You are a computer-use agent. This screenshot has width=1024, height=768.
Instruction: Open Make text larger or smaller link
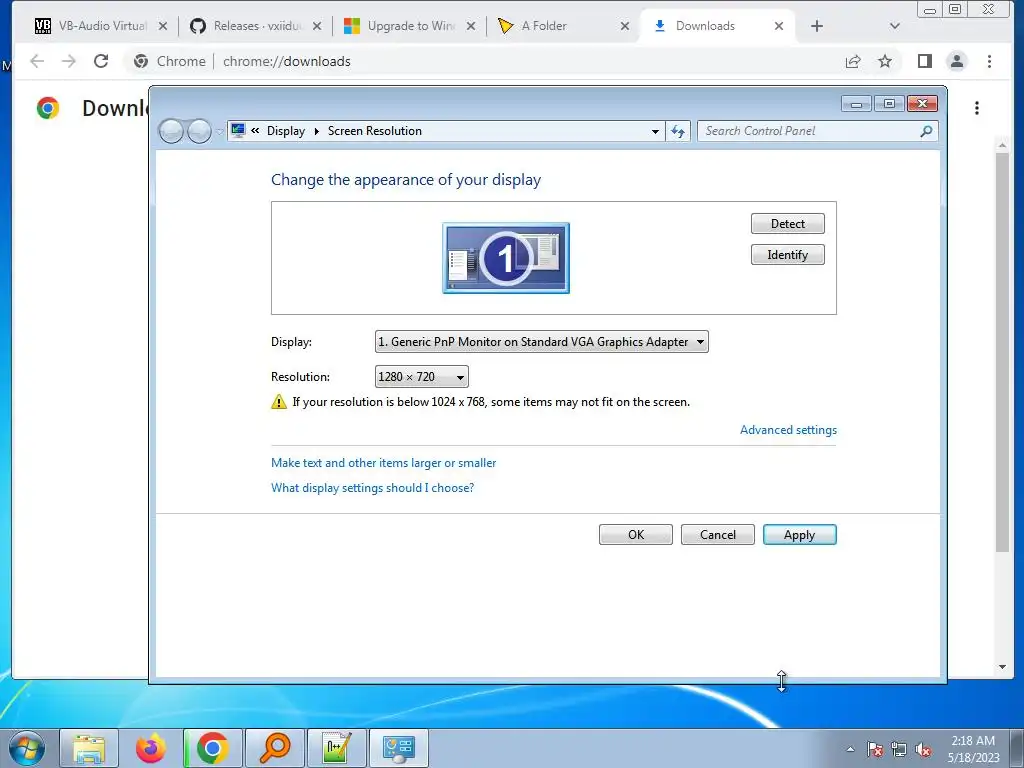pos(383,463)
